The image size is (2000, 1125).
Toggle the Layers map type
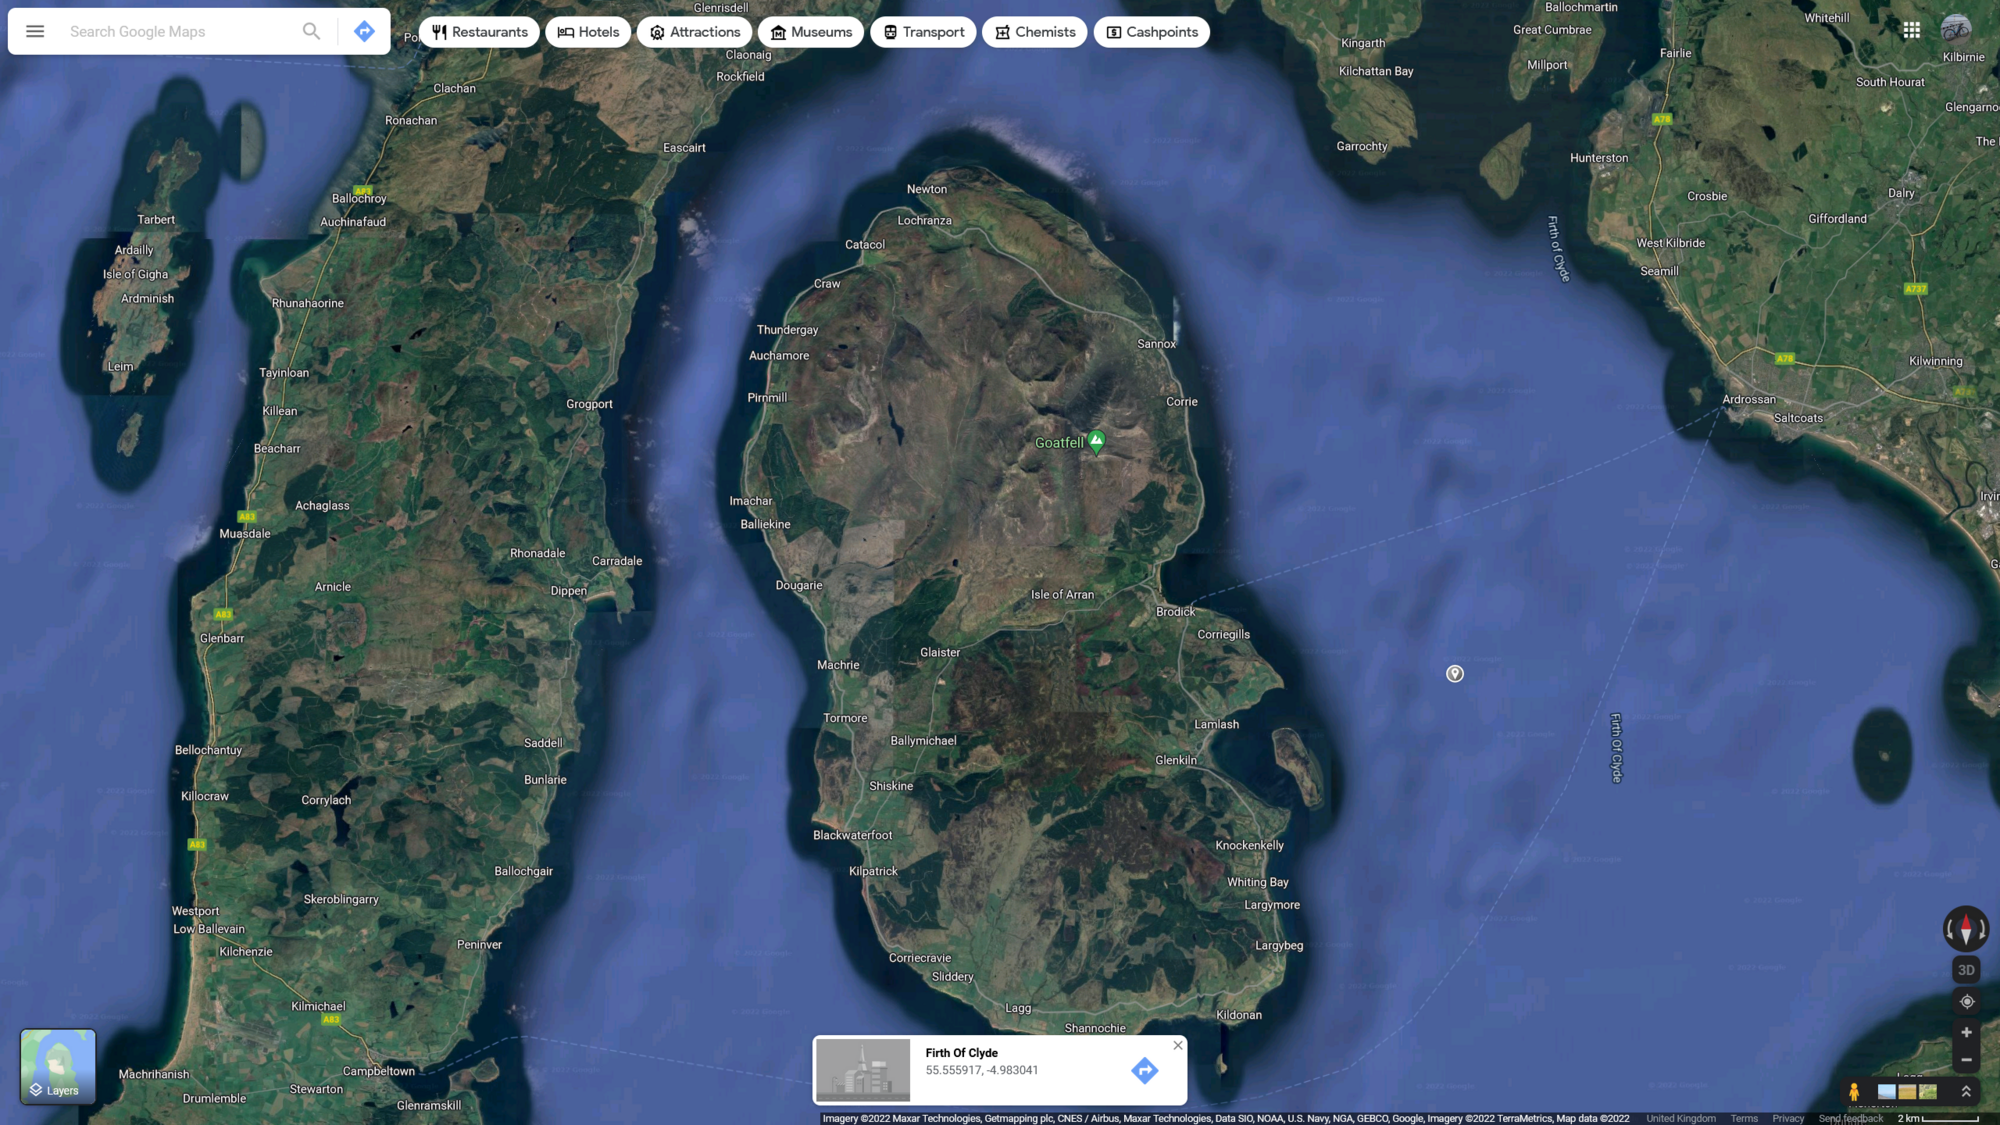[58, 1066]
